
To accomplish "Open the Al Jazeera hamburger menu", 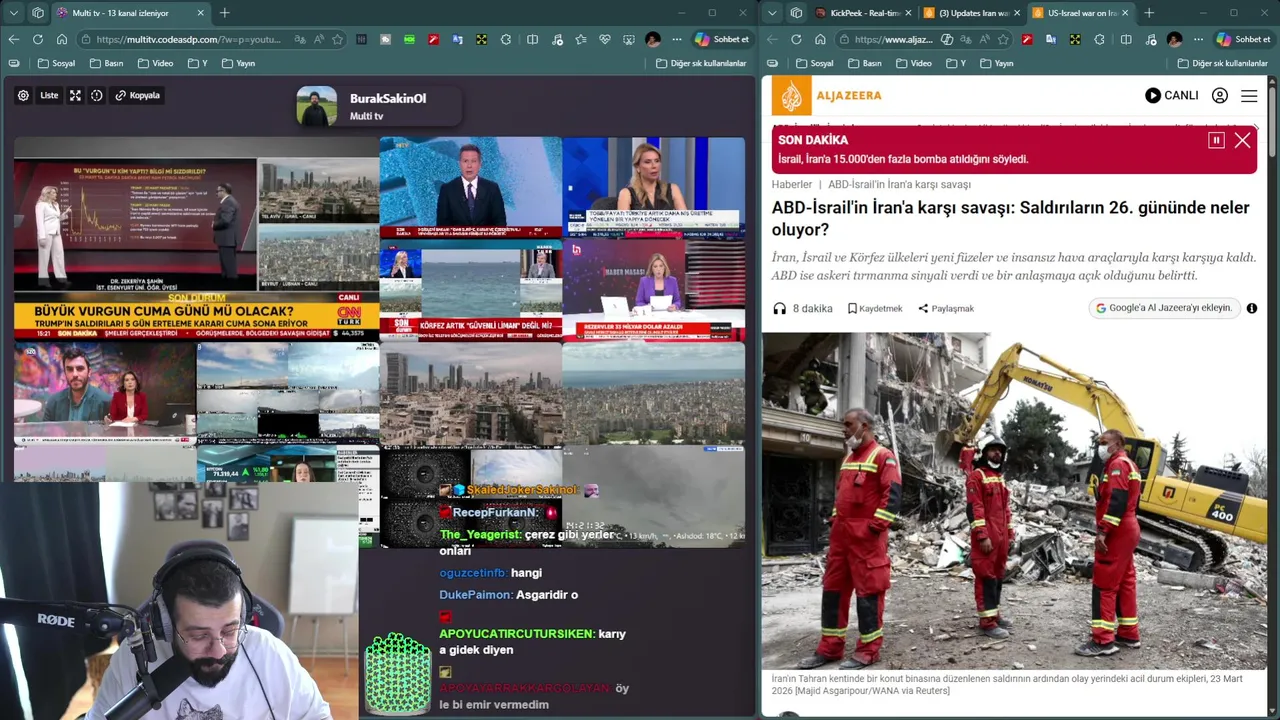I will click(1249, 96).
